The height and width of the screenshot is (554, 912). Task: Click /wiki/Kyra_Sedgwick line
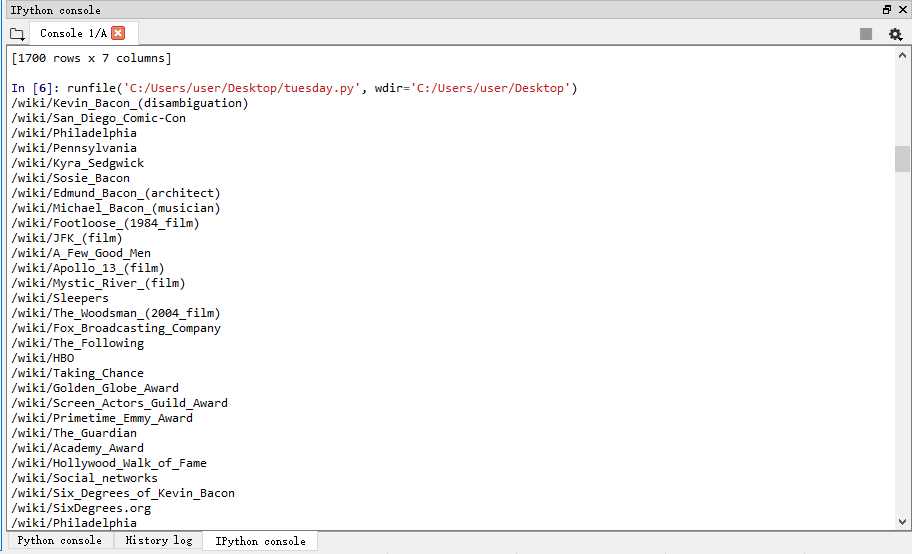tap(77, 163)
